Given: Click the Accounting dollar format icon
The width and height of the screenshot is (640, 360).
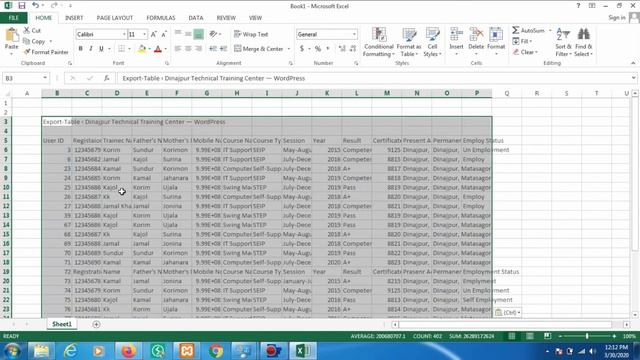Looking at the screenshot, I should pos(302,49).
